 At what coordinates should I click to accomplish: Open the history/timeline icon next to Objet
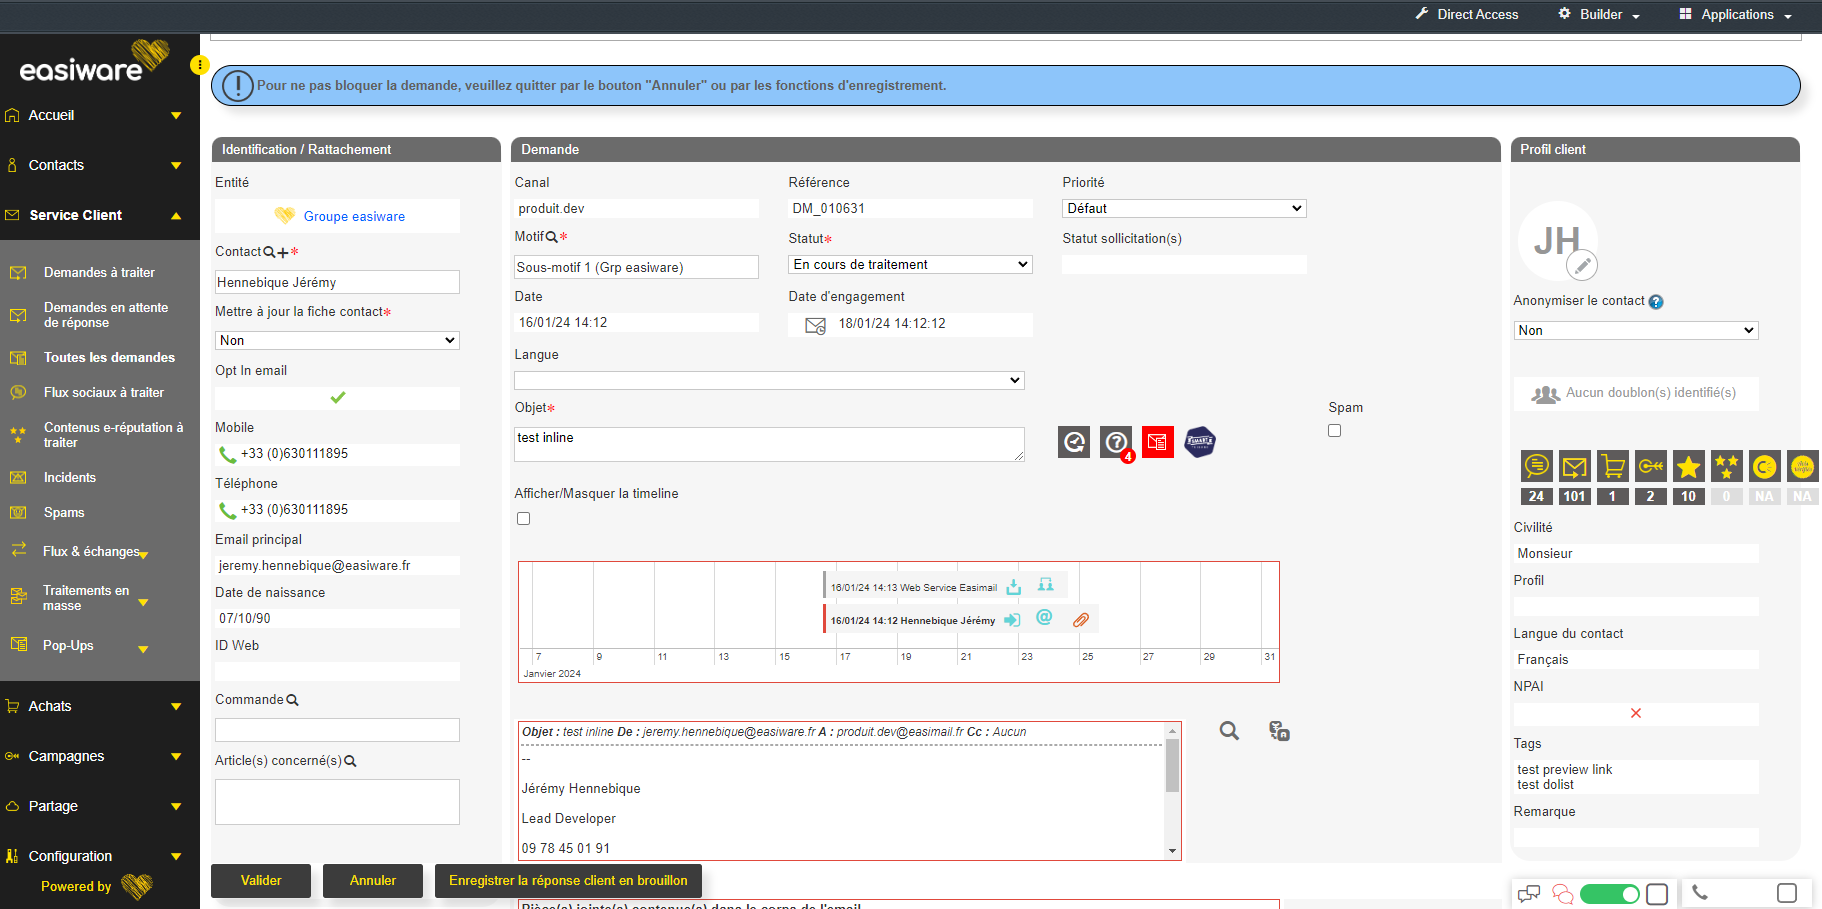[x=1073, y=441]
